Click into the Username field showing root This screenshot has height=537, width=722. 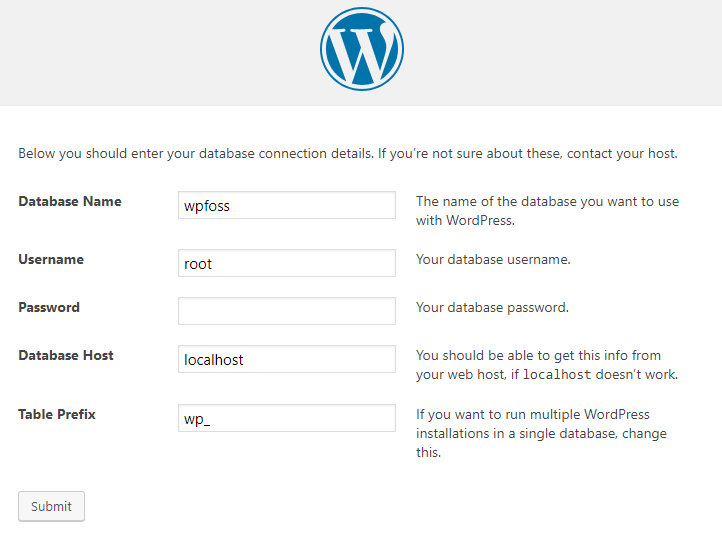(287, 263)
